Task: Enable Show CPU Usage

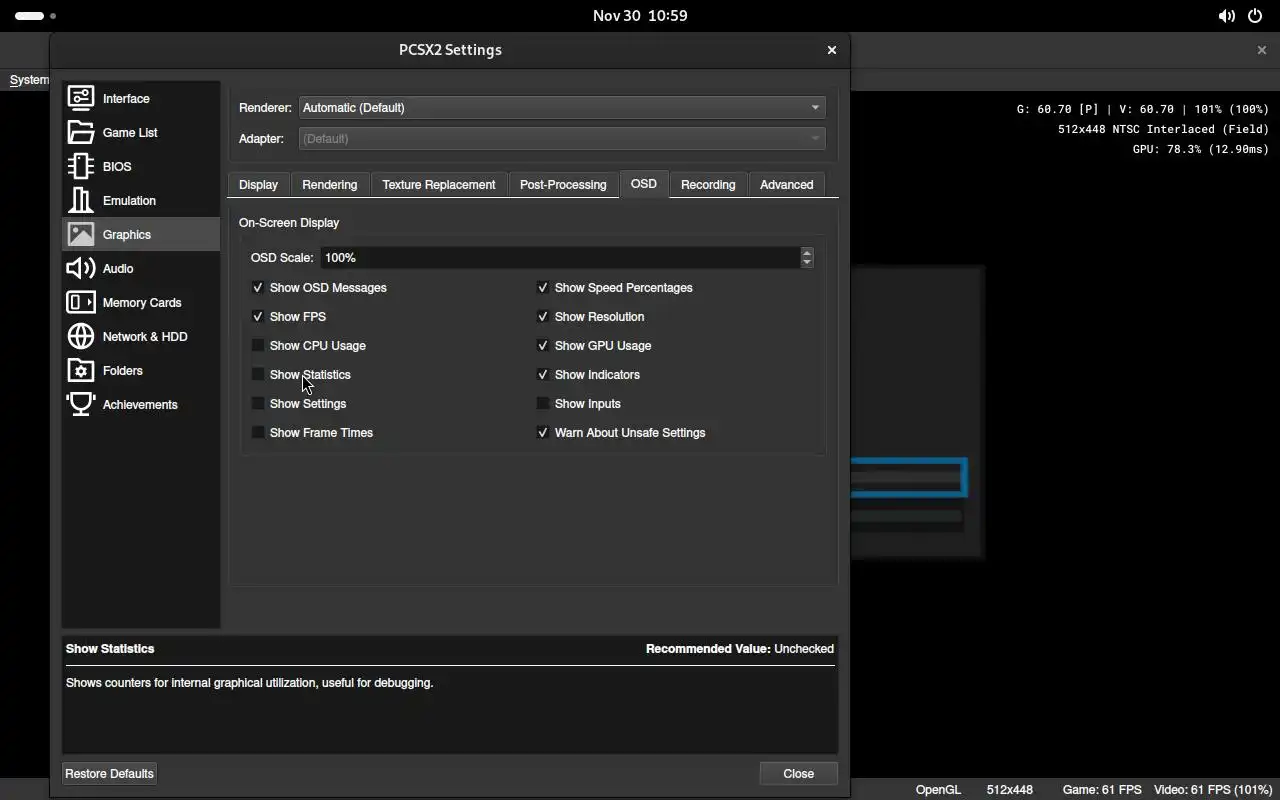Action: tap(258, 345)
